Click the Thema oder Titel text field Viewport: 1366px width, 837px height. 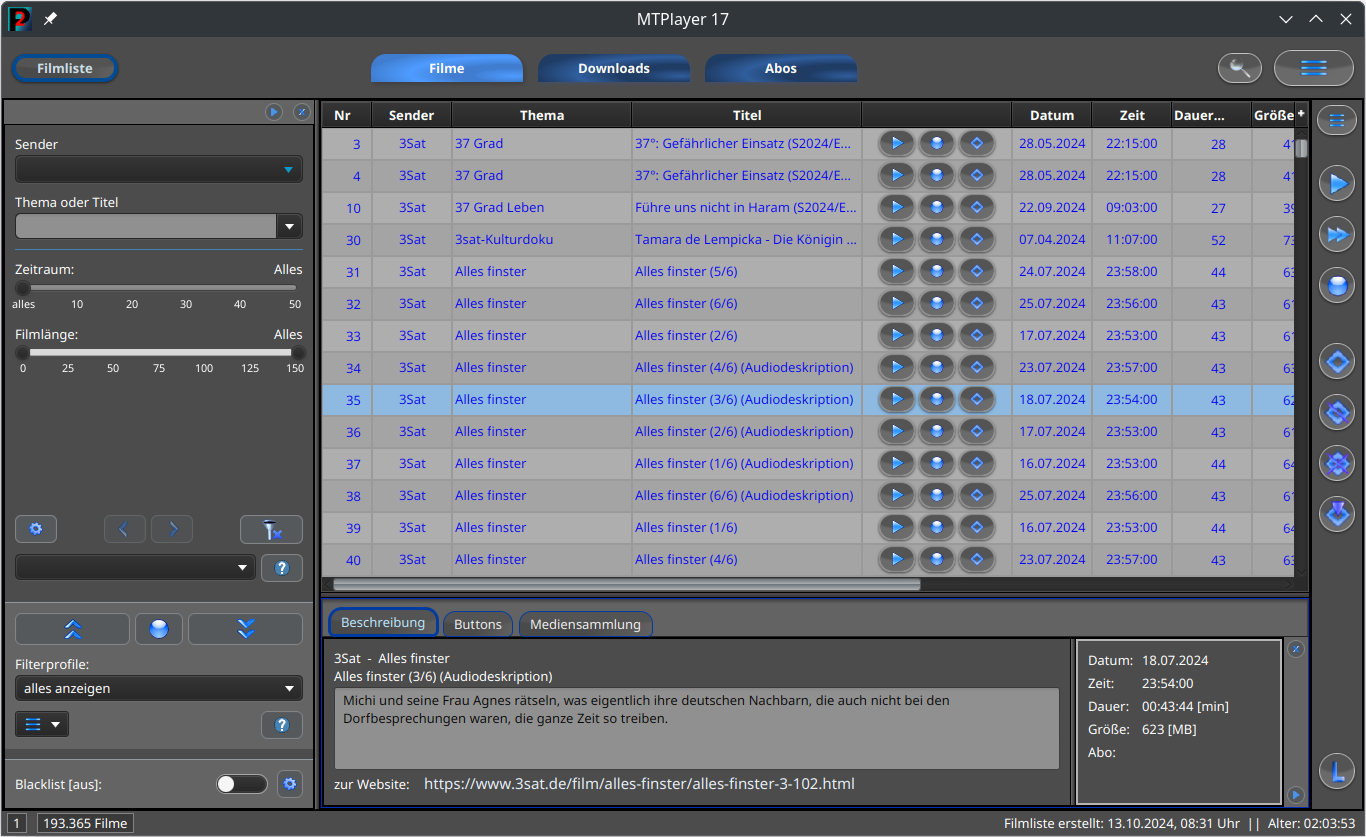(145, 226)
